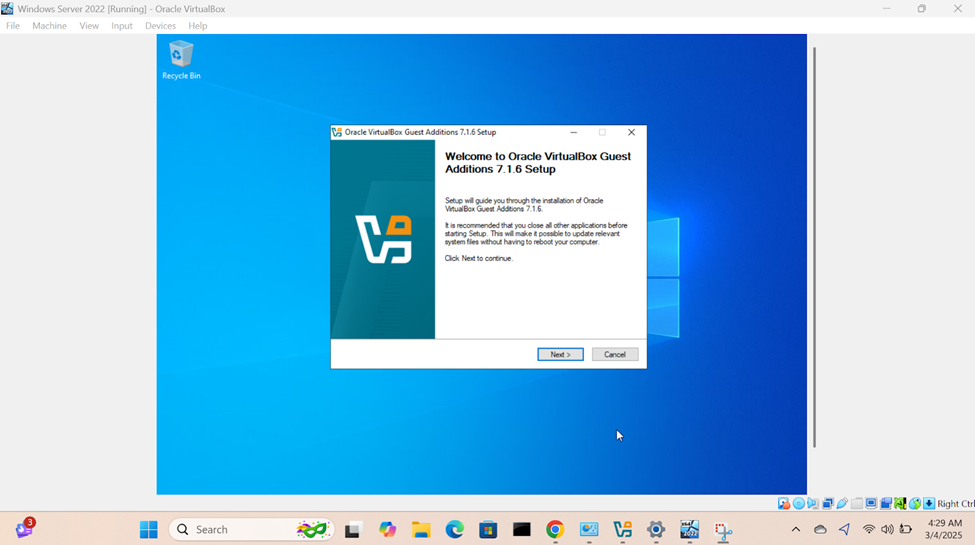Open the Wi-Fi network tray icon
The height and width of the screenshot is (545, 975).
pyautogui.click(x=869, y=529)
